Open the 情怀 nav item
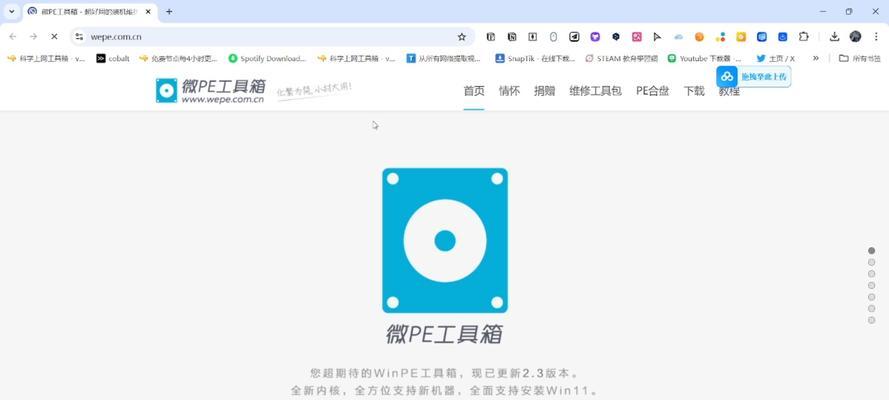The image size is (889, 400). 509,91
